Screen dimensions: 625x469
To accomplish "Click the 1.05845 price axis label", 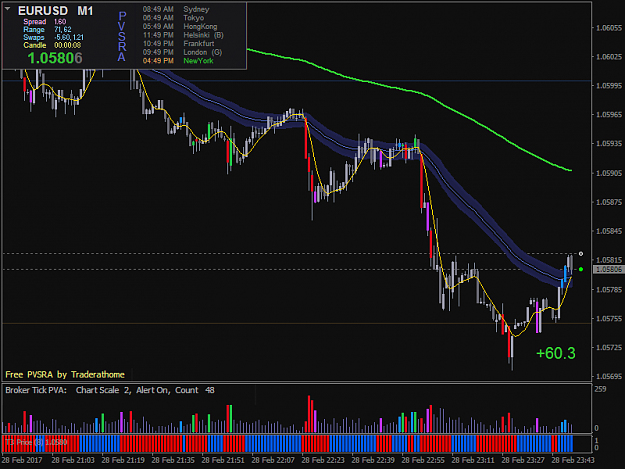I will [609, 231].
